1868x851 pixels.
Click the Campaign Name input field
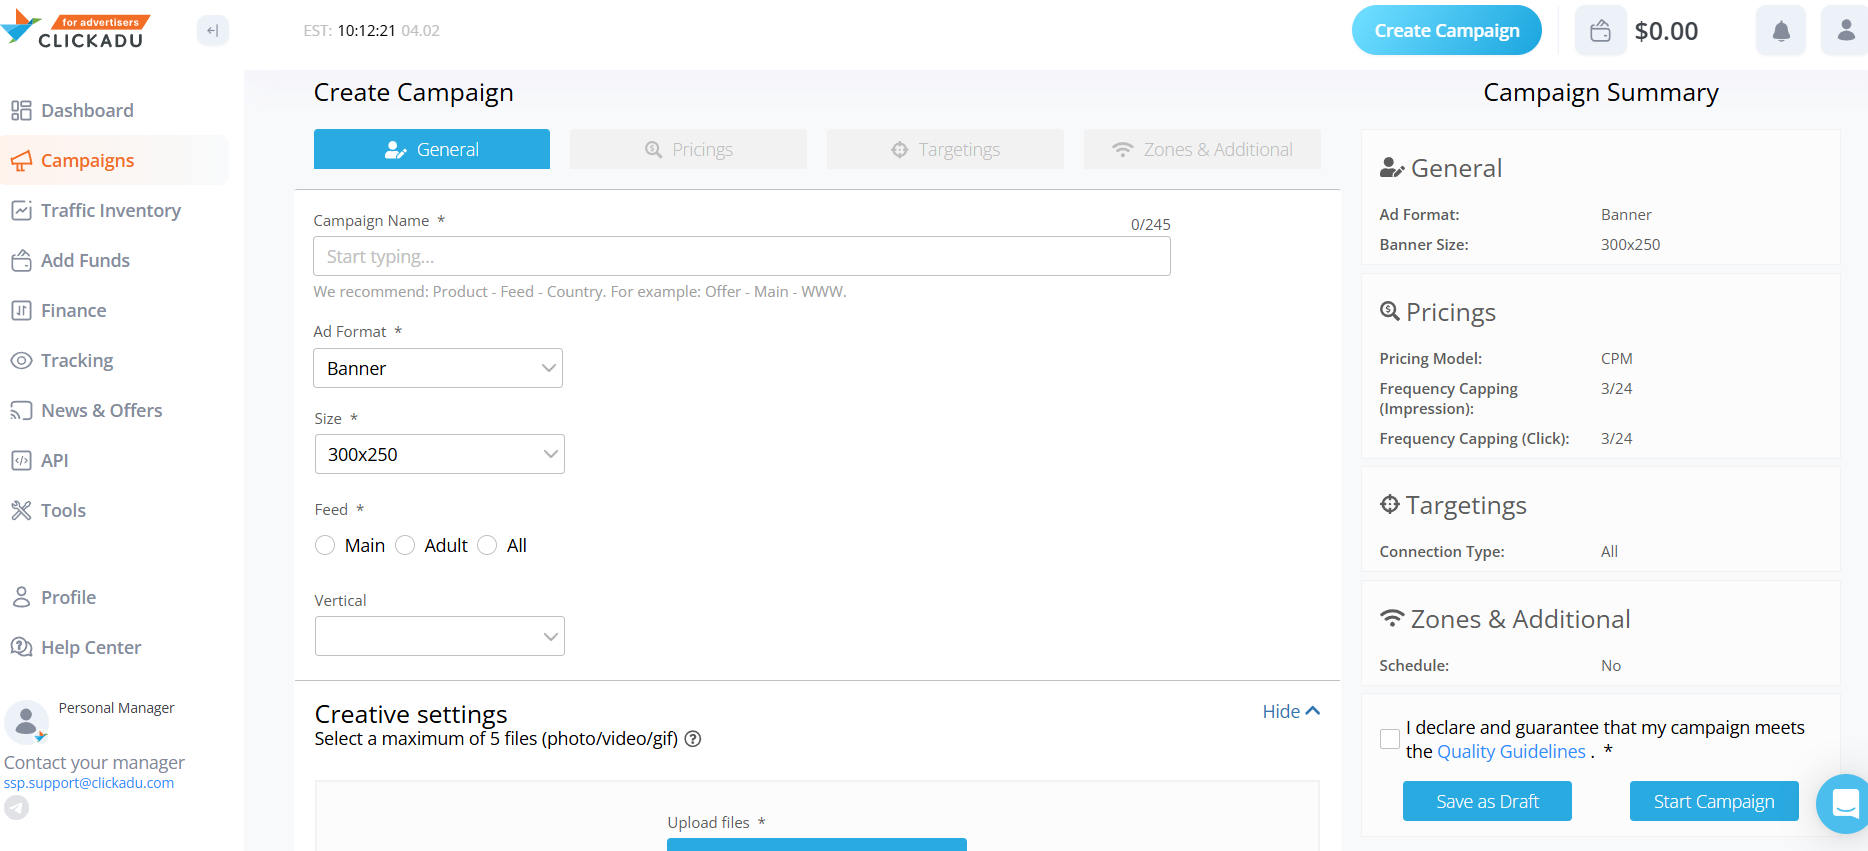(x=741, y=256)
